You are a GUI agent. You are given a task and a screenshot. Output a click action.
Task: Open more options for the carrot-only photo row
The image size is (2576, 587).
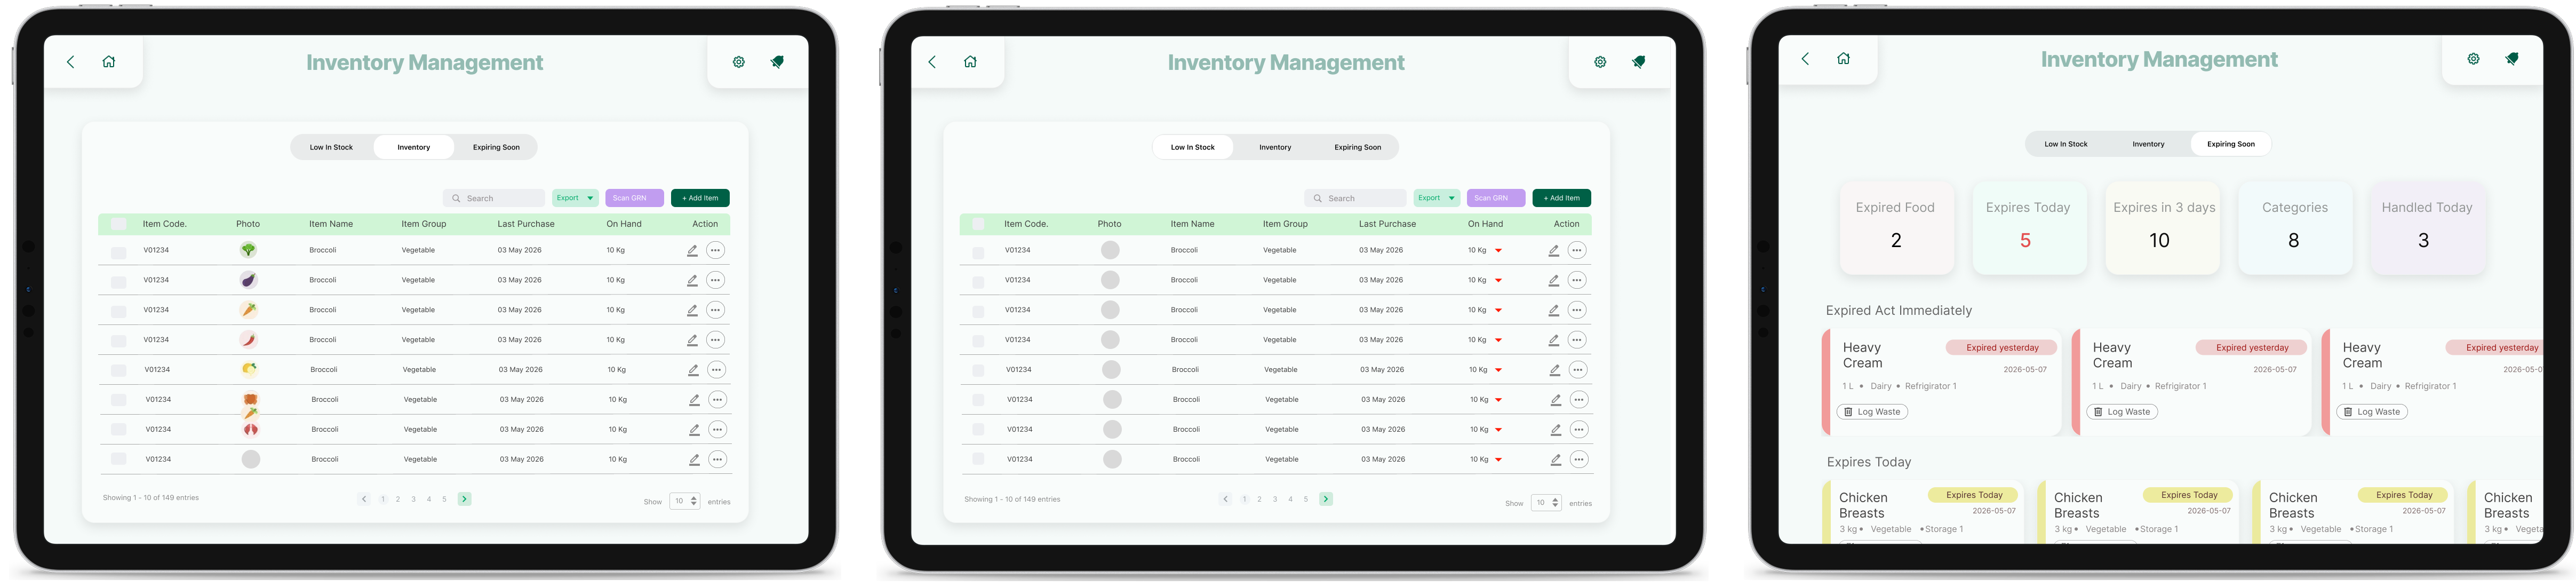[715, 310]
